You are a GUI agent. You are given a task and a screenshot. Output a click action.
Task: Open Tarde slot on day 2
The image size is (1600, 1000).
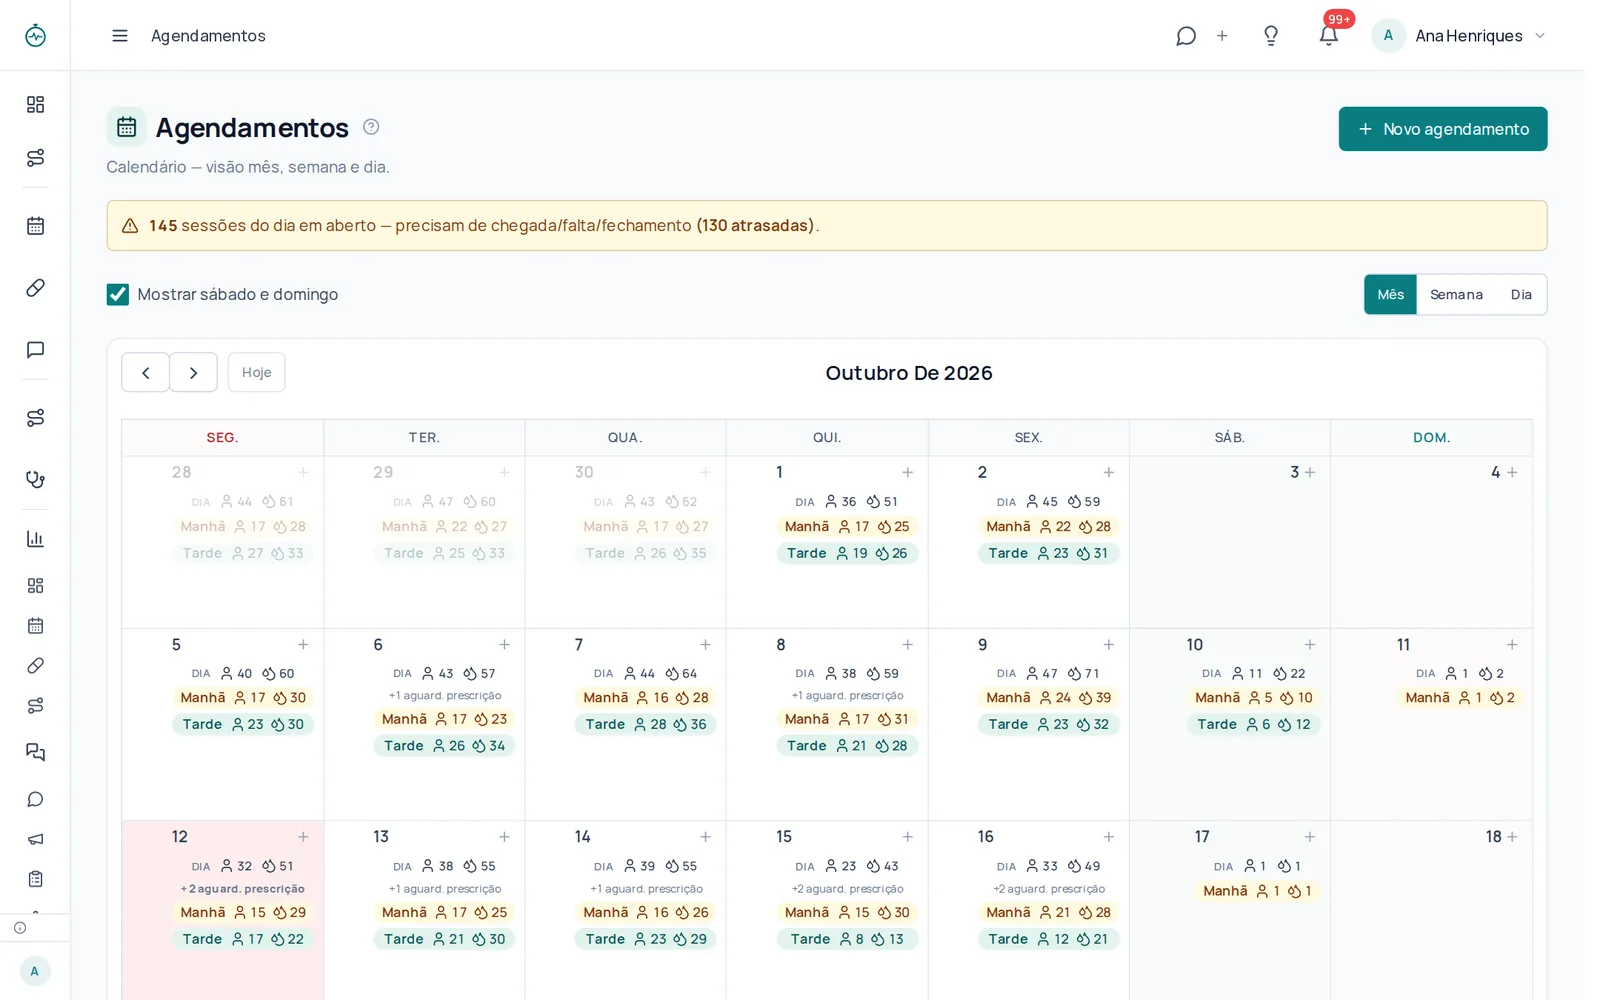point(1048,553)
